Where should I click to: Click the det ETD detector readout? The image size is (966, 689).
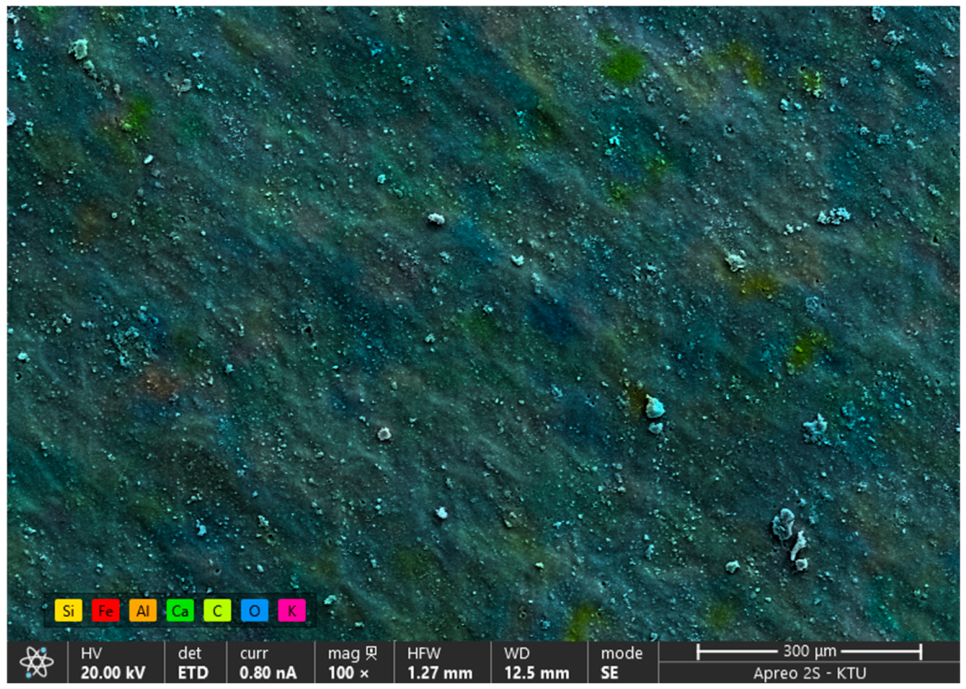195,662
